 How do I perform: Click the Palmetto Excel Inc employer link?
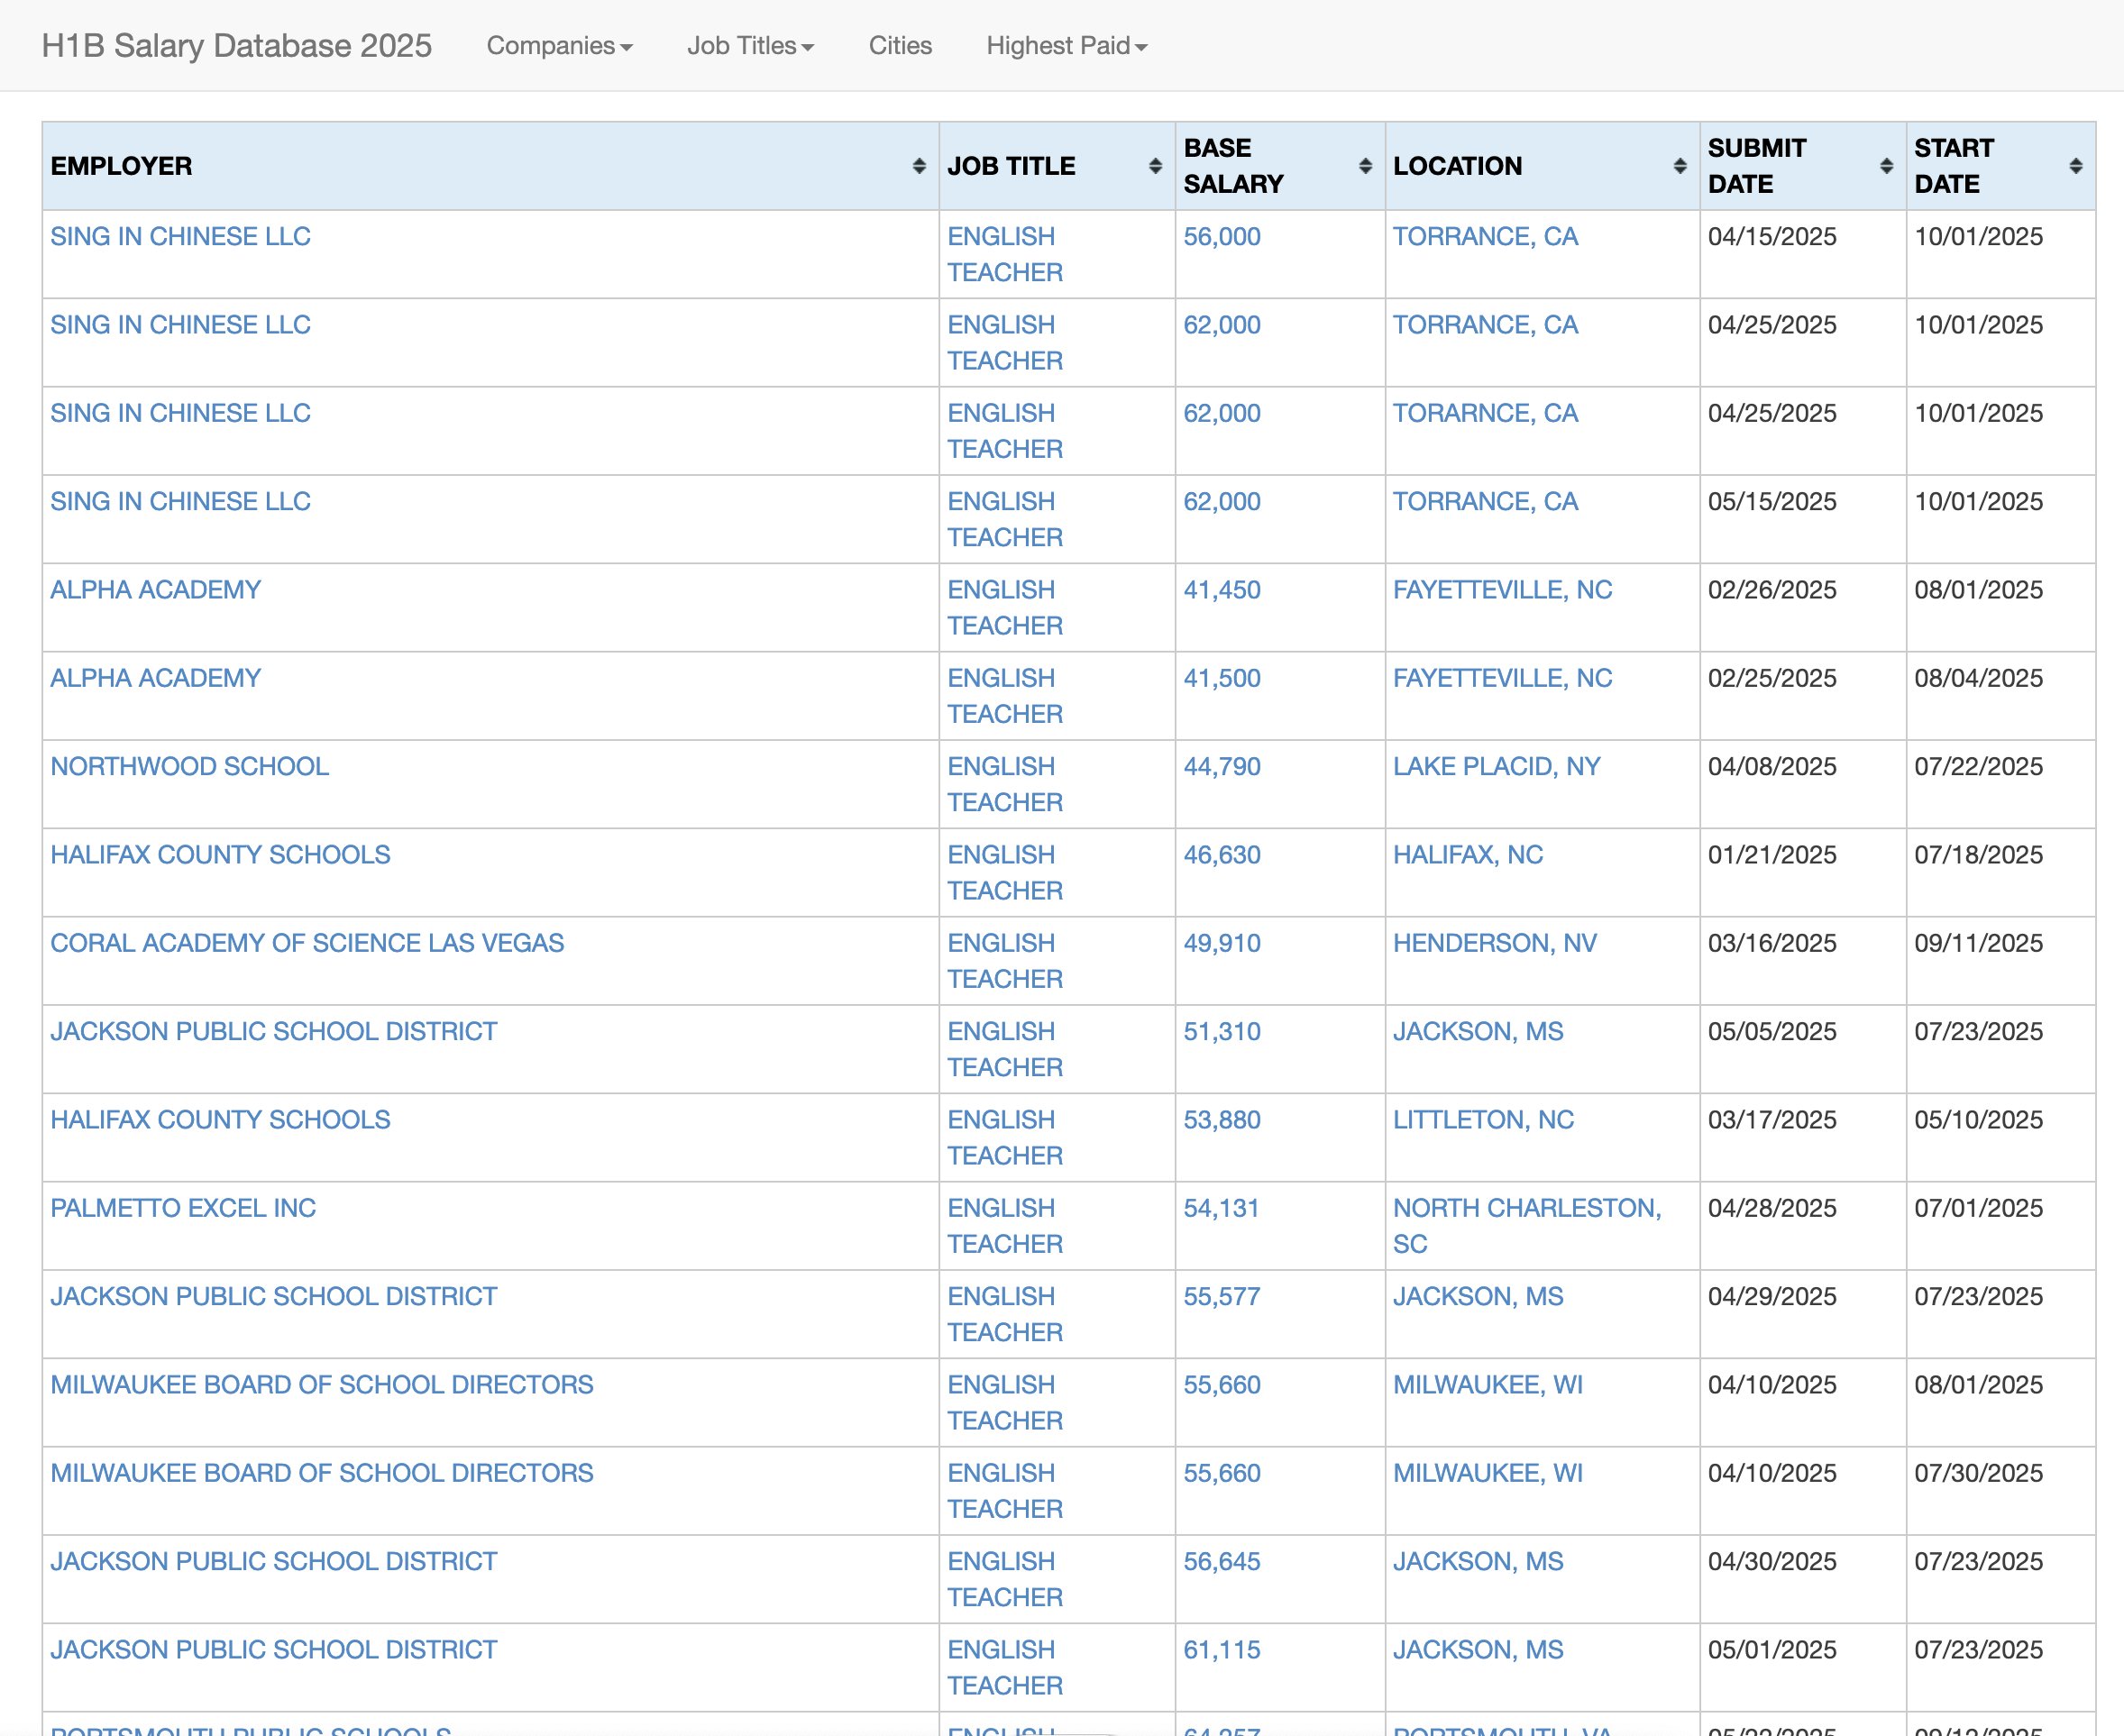[x=183, y=1208]
